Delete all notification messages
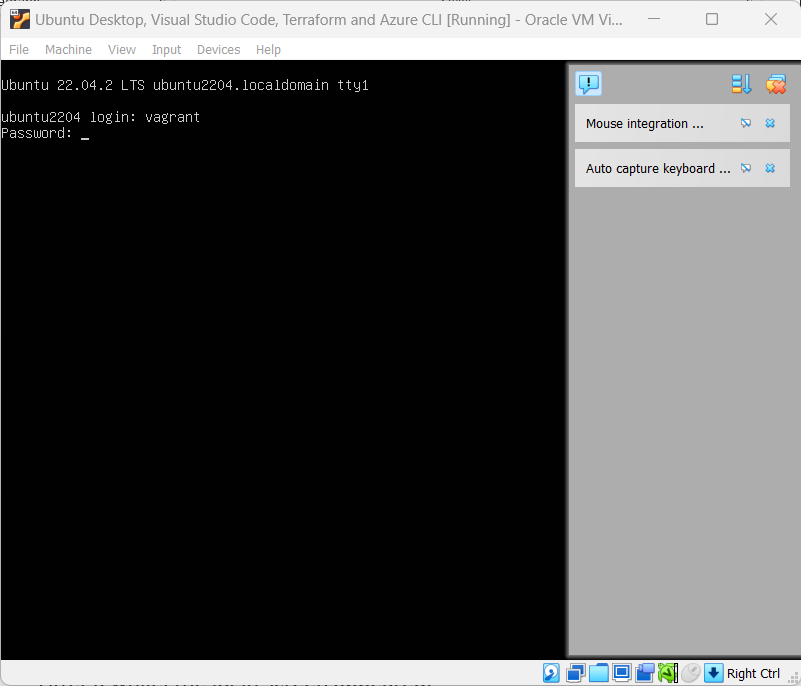 (x=776, y=84)
